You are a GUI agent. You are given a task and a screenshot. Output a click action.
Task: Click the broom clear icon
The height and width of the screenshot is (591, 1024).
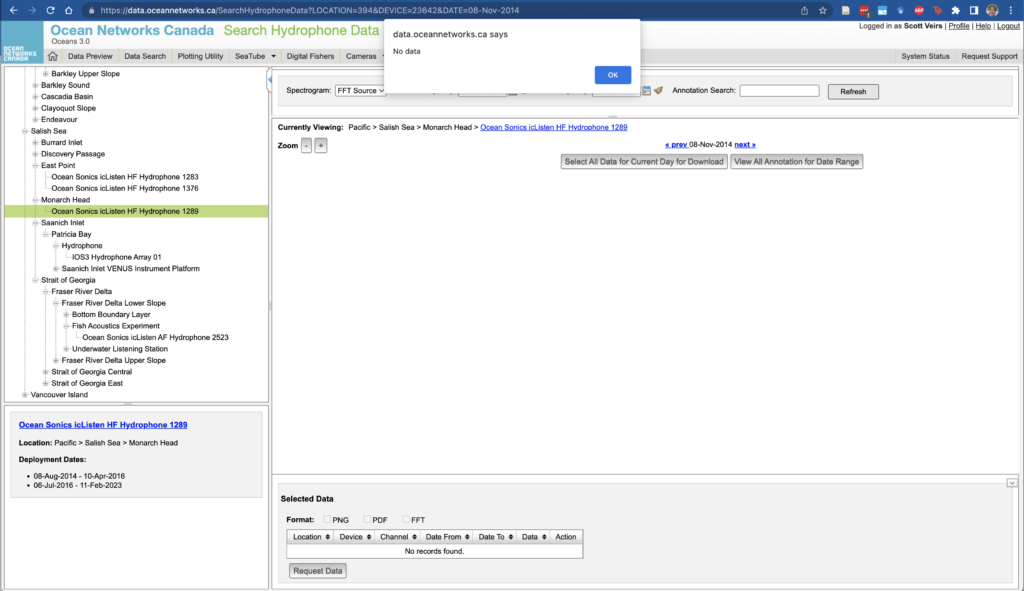[x=658, y=91]
